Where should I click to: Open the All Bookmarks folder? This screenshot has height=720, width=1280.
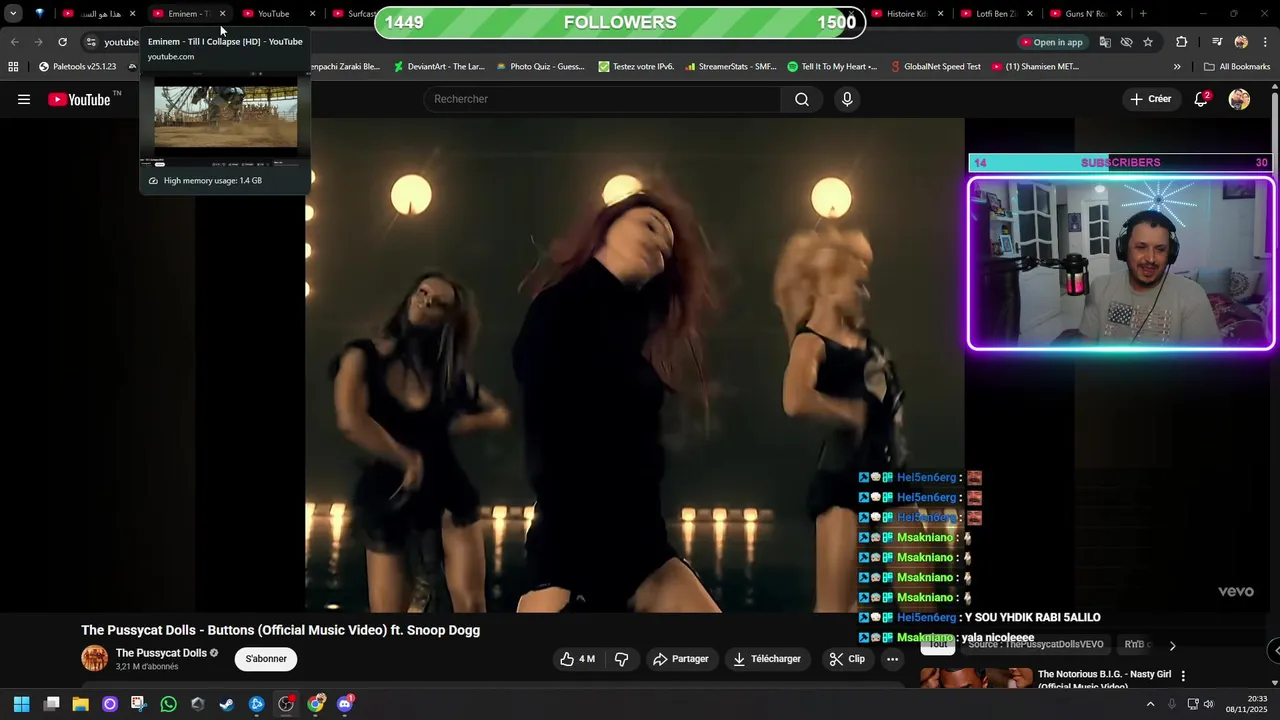(x=1237, y=67)
